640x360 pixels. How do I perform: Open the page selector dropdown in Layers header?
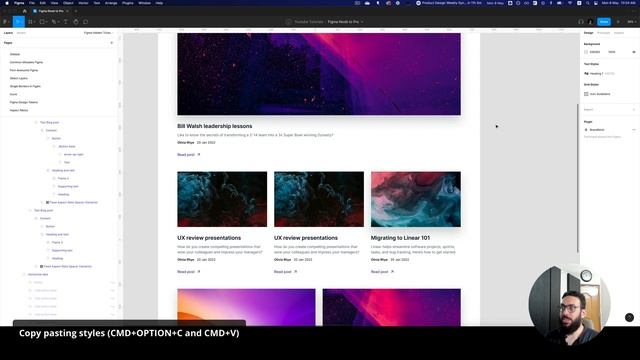coord(98,33)
